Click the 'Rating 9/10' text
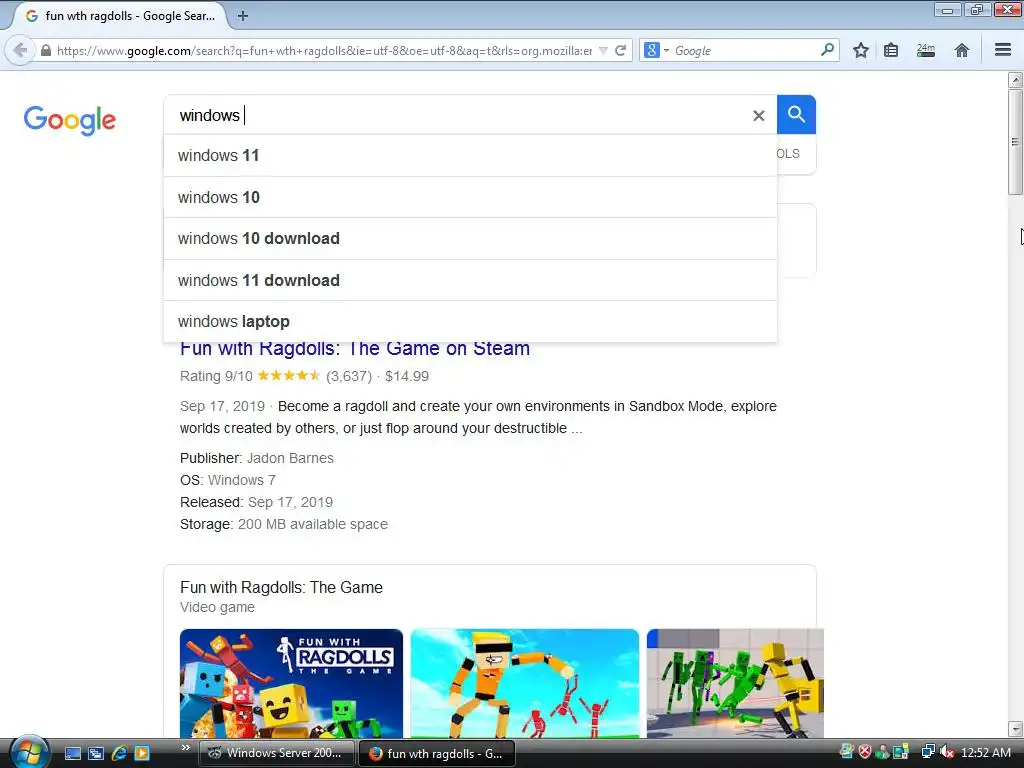The image size is (1024, 768). [216, 376]
